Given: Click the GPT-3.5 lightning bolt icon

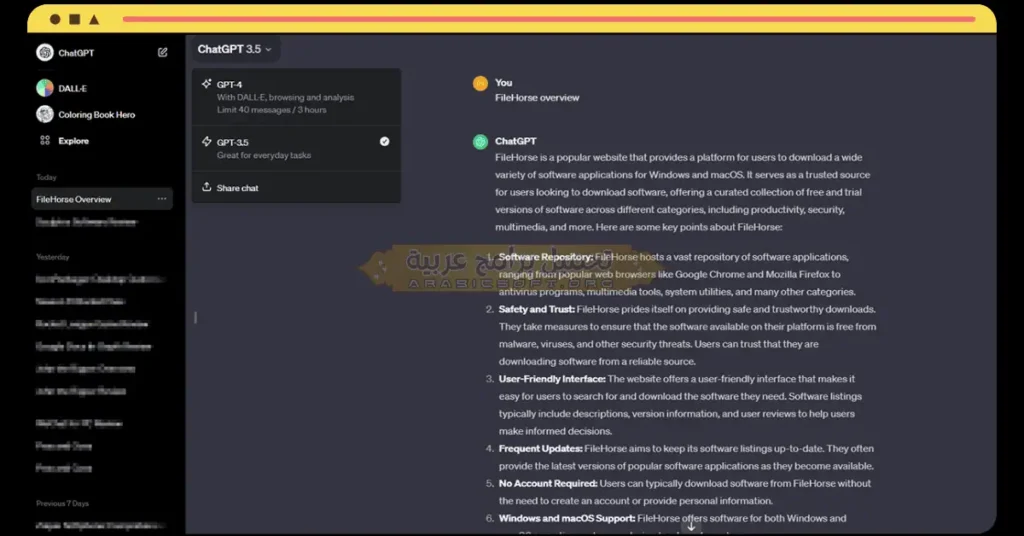Looking at the screenshot, I should (x=206, y=142).
